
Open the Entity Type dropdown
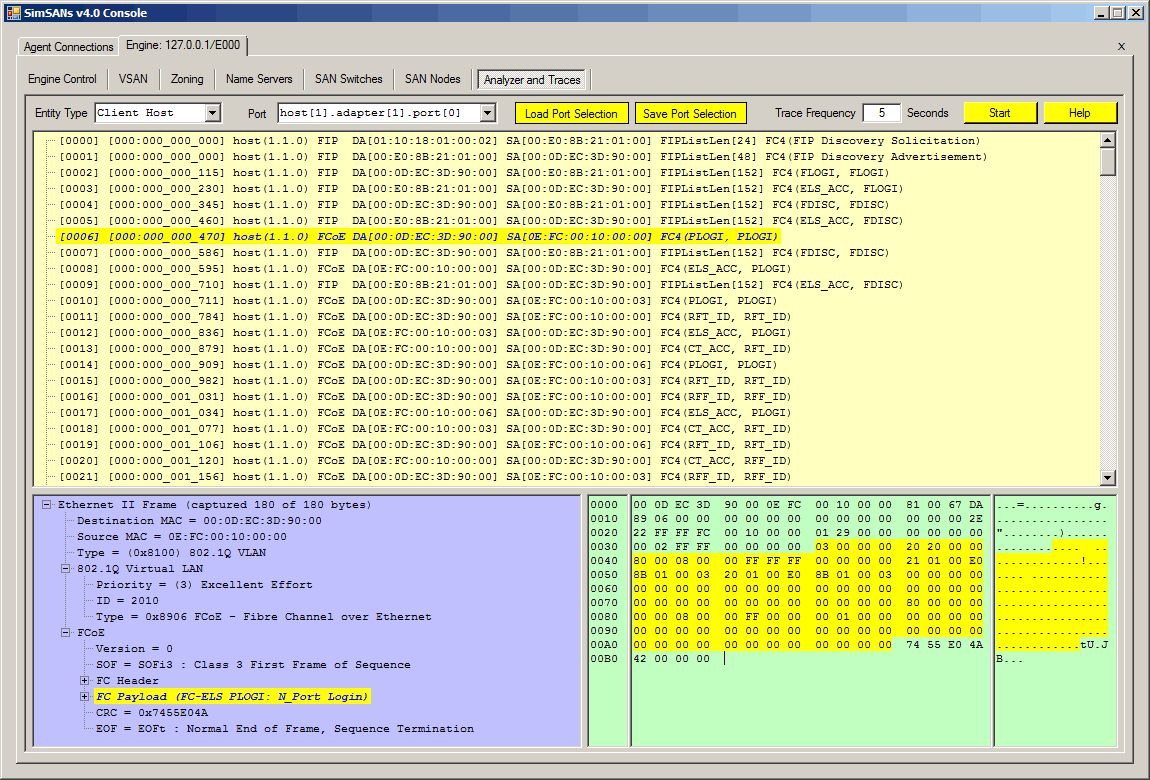(x=212, y=113)
